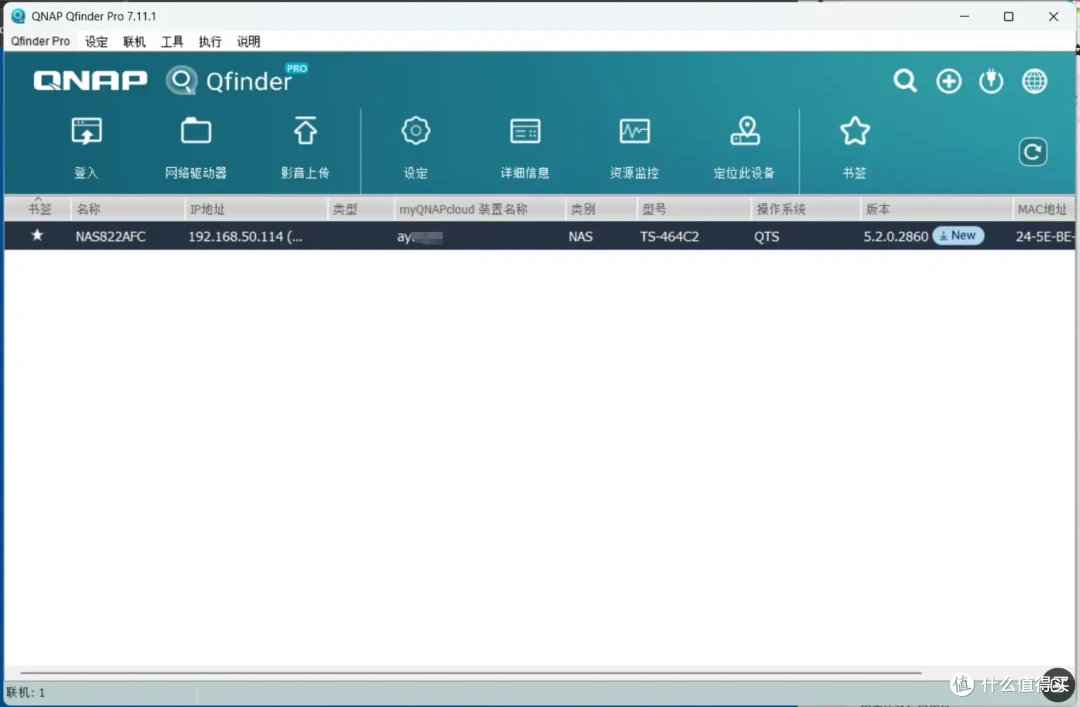Click the MAC地址 column header
This screenshot has width=1080, height=707.
click(1043, 209)
